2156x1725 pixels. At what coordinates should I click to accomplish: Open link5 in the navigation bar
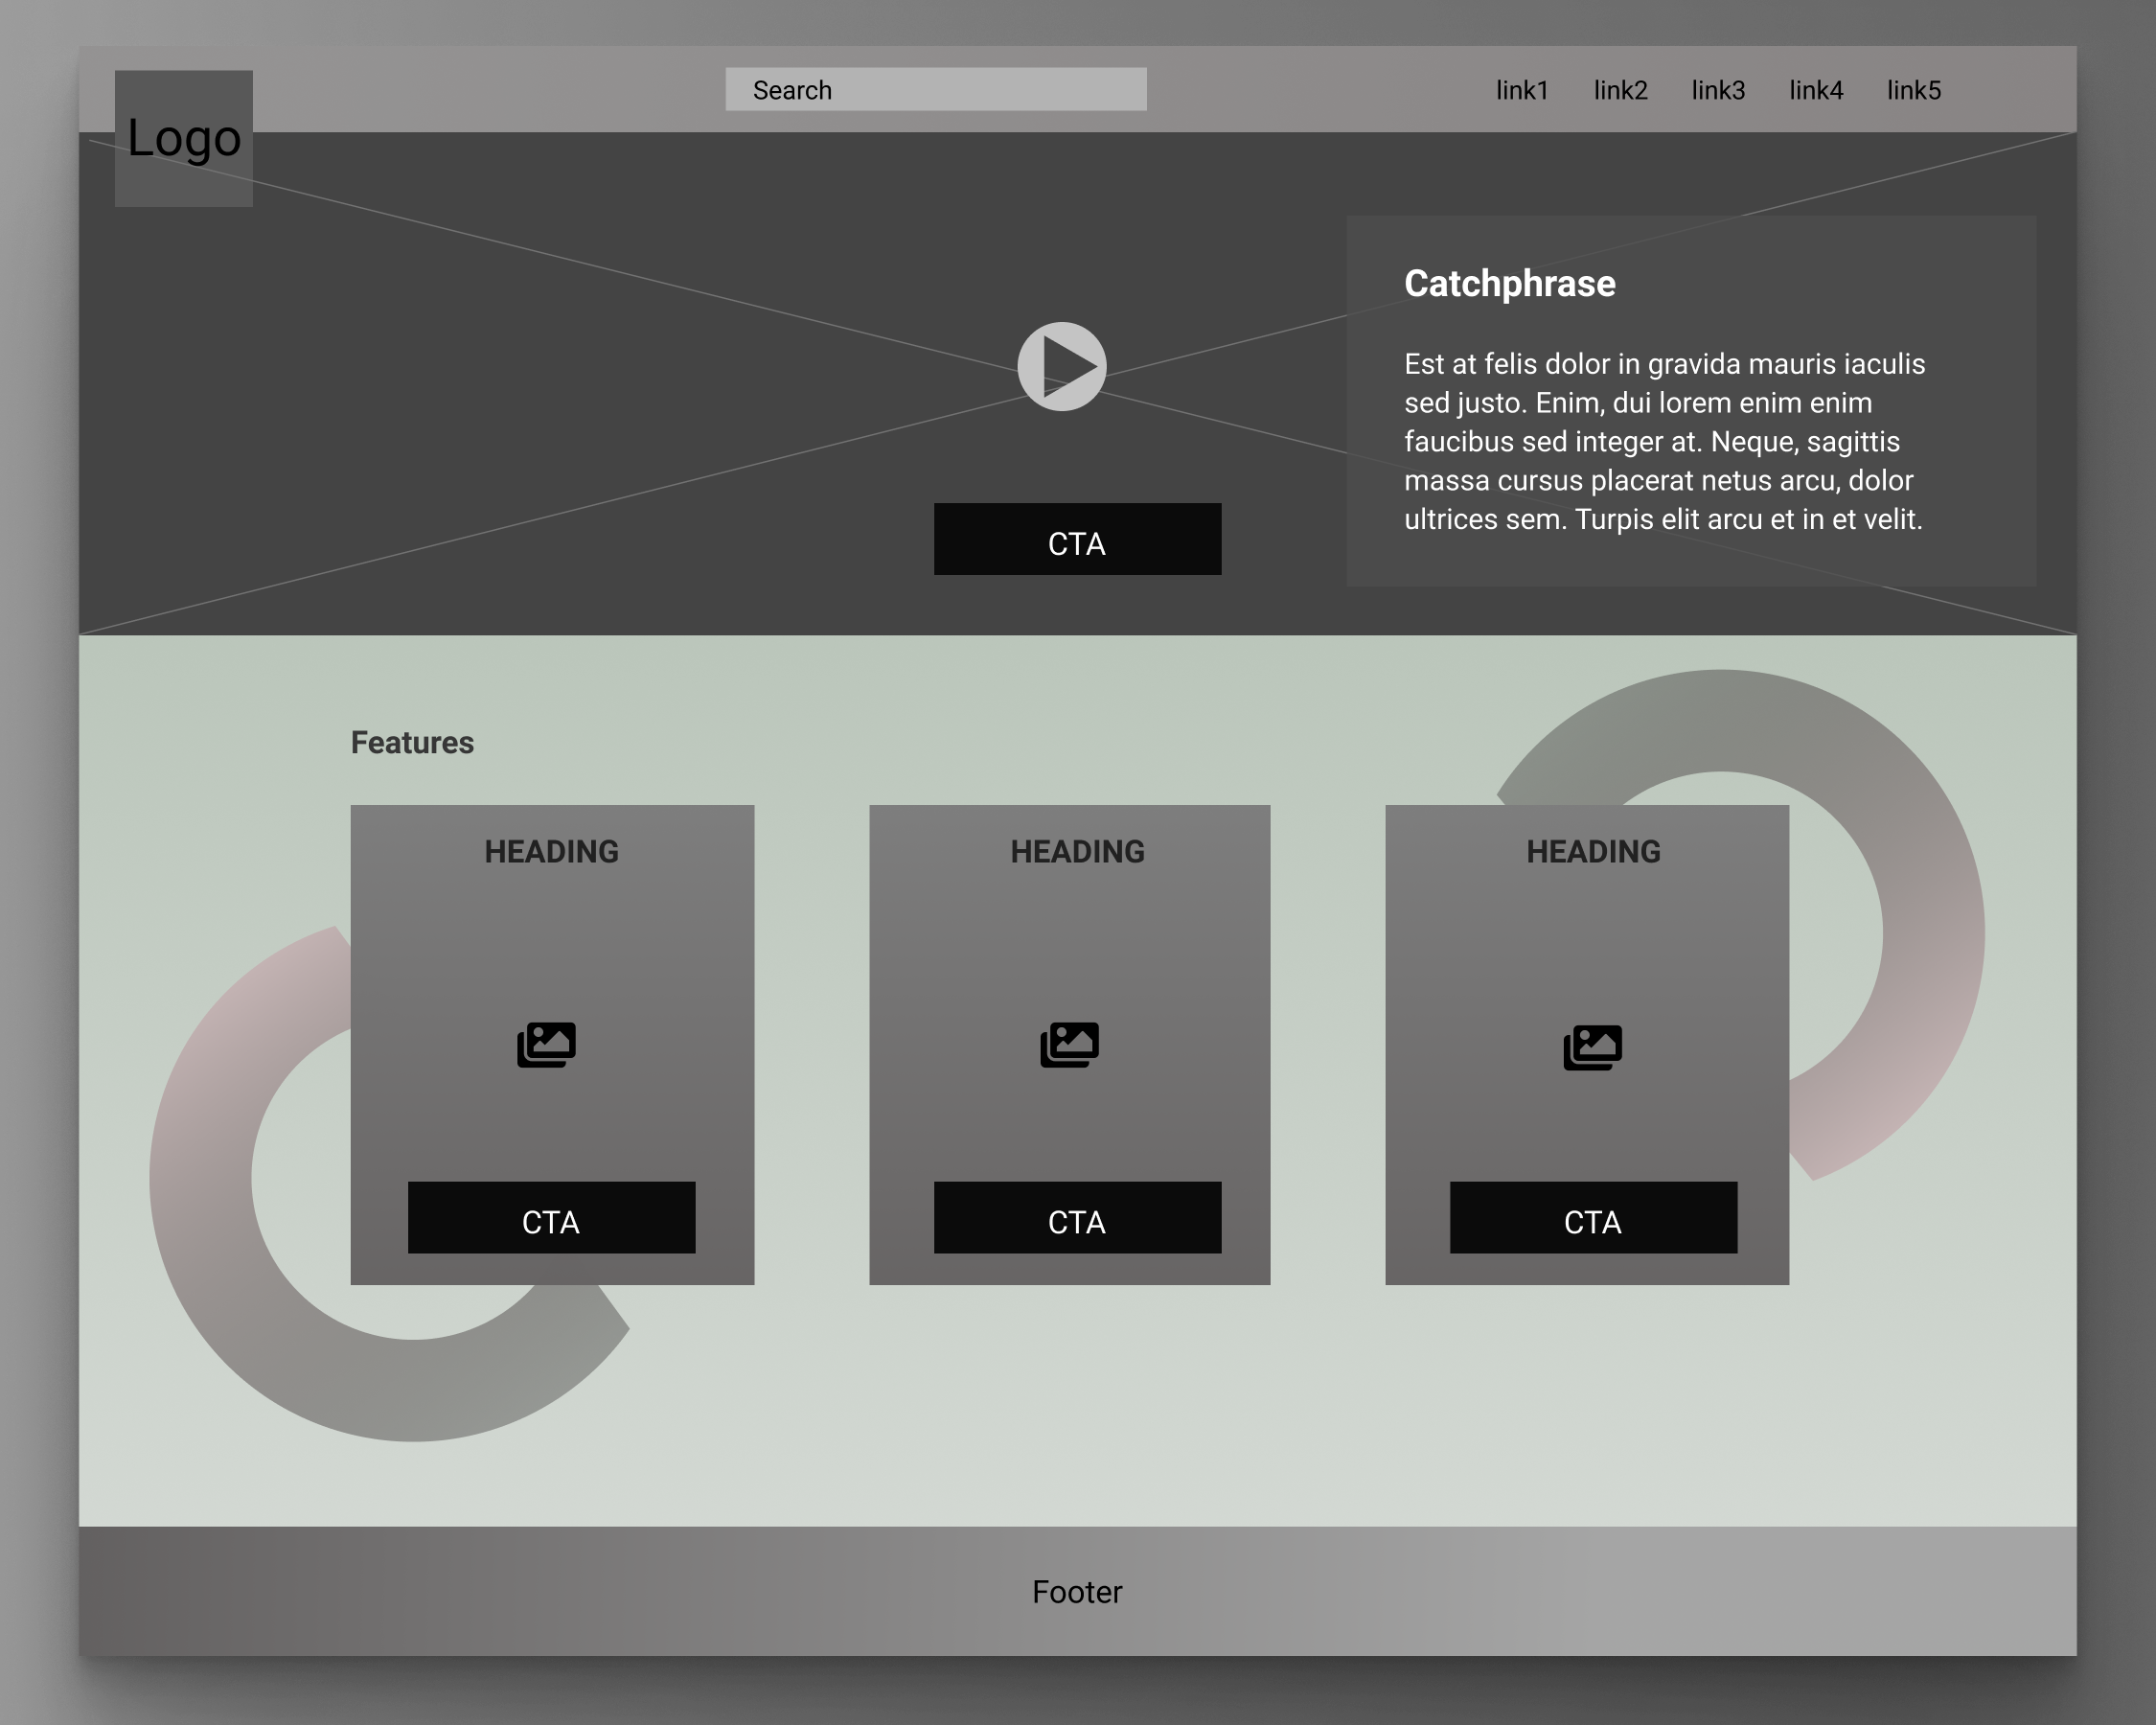tap(1914, 90)
